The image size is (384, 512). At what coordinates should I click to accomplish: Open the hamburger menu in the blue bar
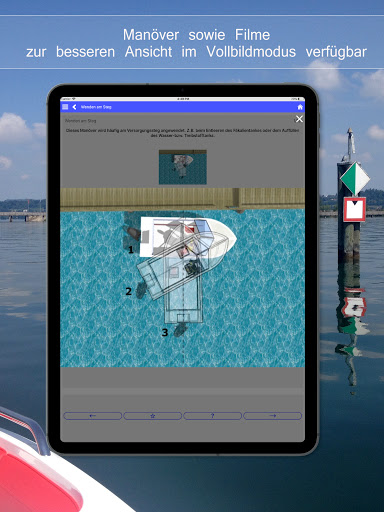65,107
